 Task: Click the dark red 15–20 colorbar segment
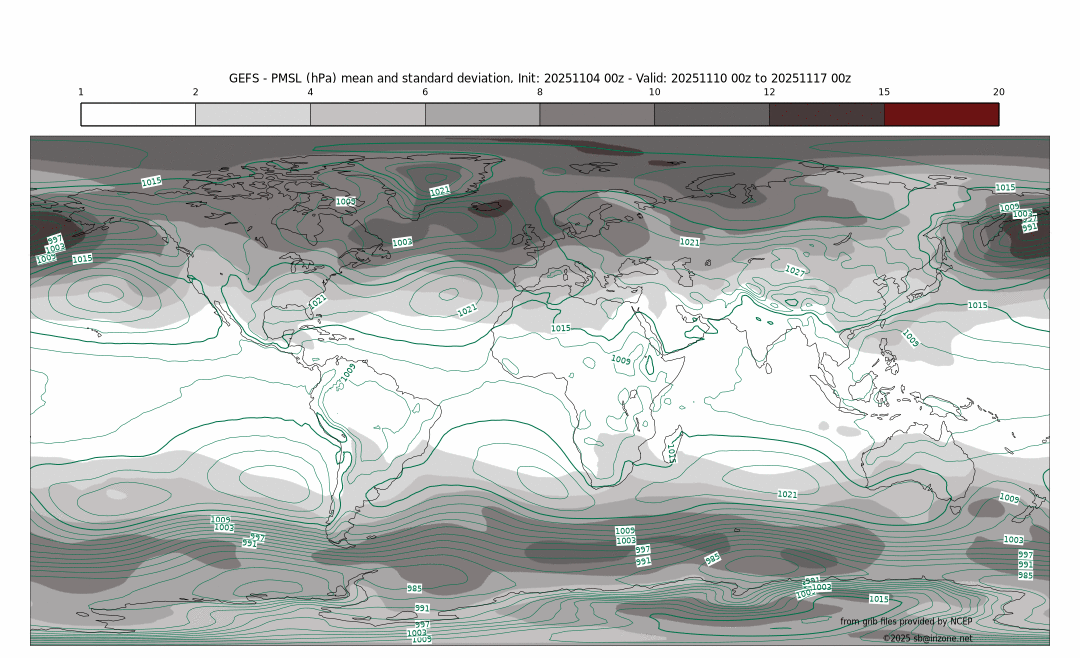coord(941,114)
